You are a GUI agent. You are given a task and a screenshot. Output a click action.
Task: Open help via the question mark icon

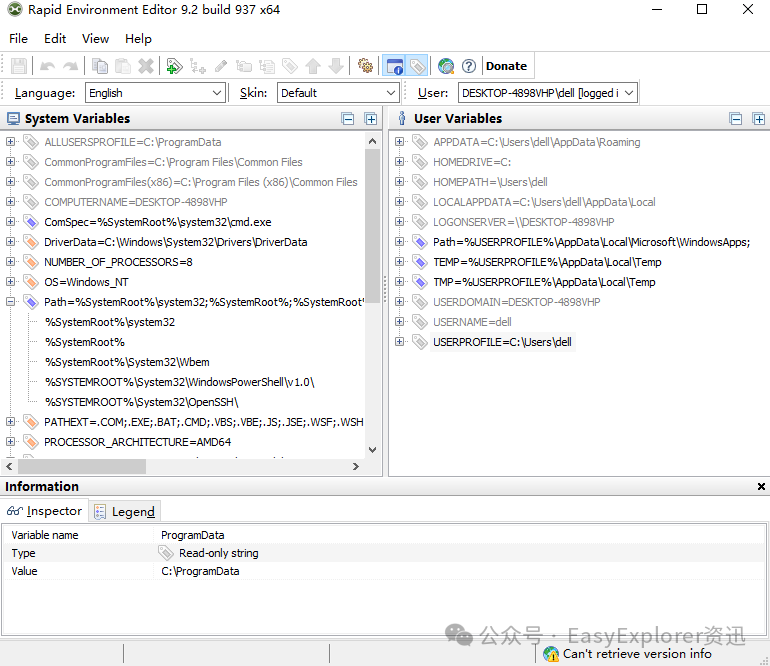tap(469, 66)
